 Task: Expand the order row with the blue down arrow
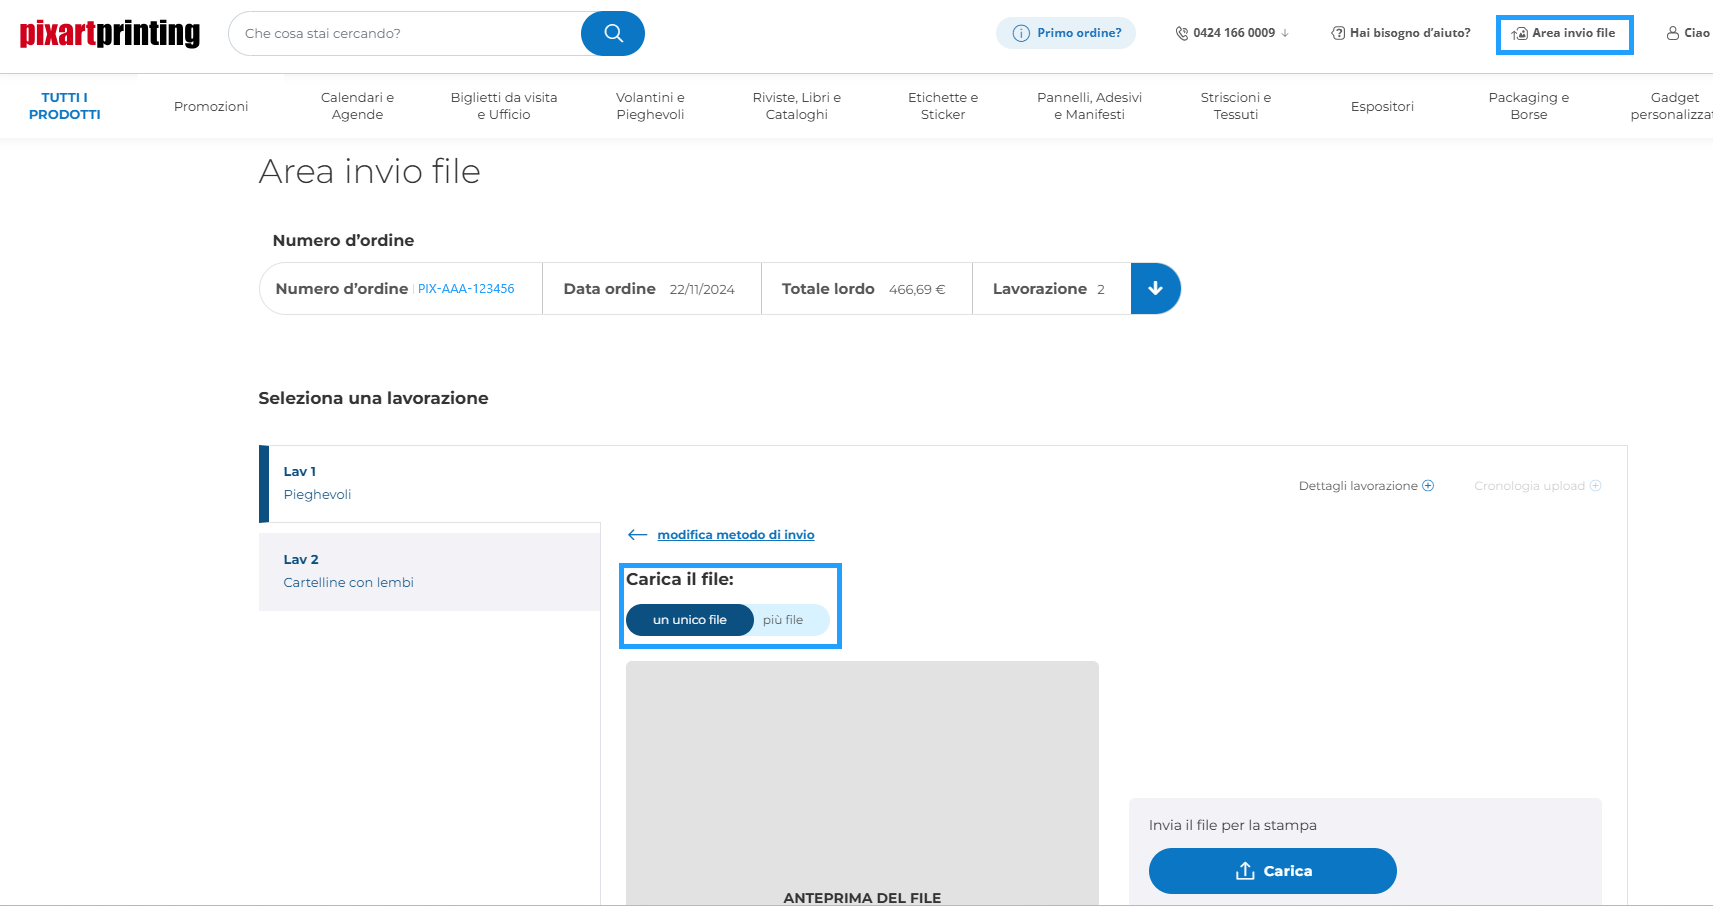pyautogui.click(x=1156, y=288)
